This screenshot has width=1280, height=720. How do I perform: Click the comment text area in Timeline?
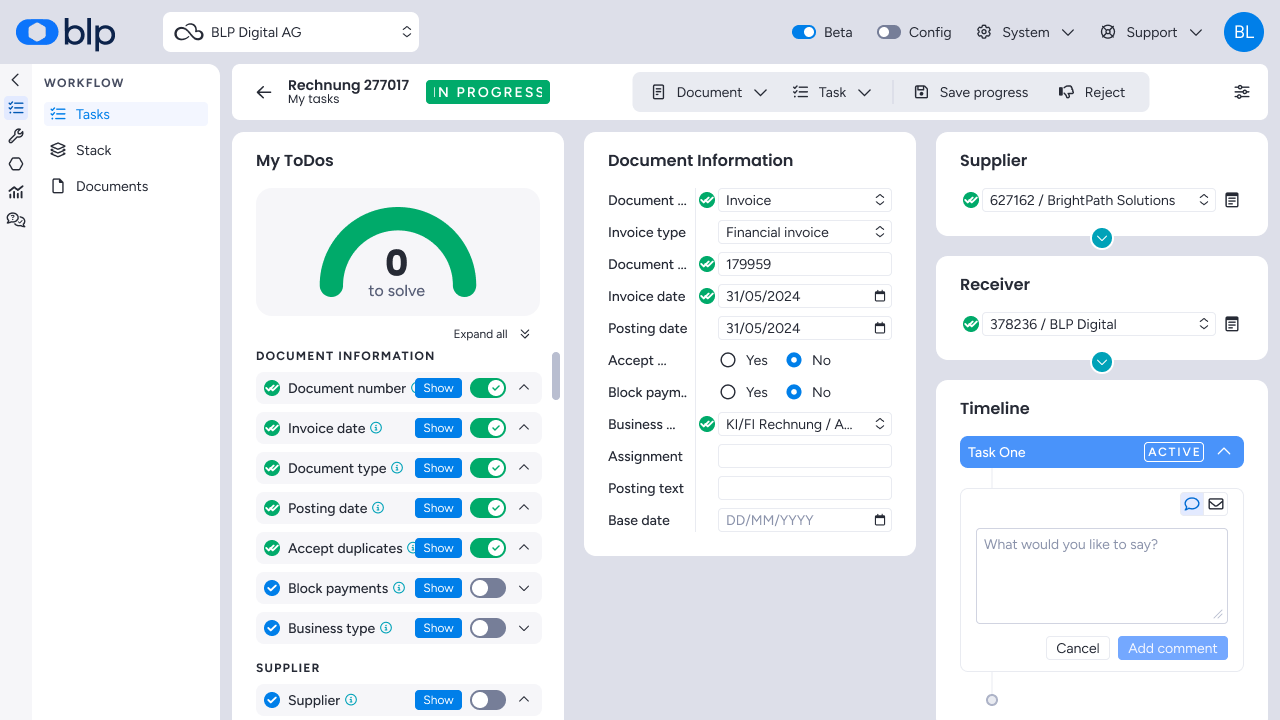1102,576
